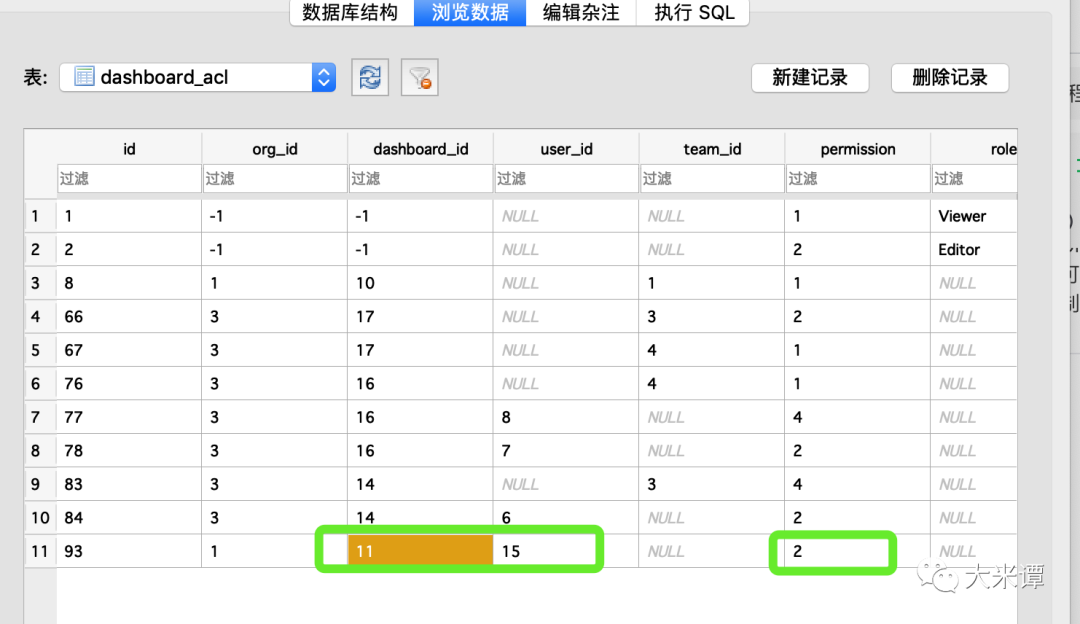Select id cell with value 66
Viewport: 1080px width, 624px height.
tap(129, 317)
